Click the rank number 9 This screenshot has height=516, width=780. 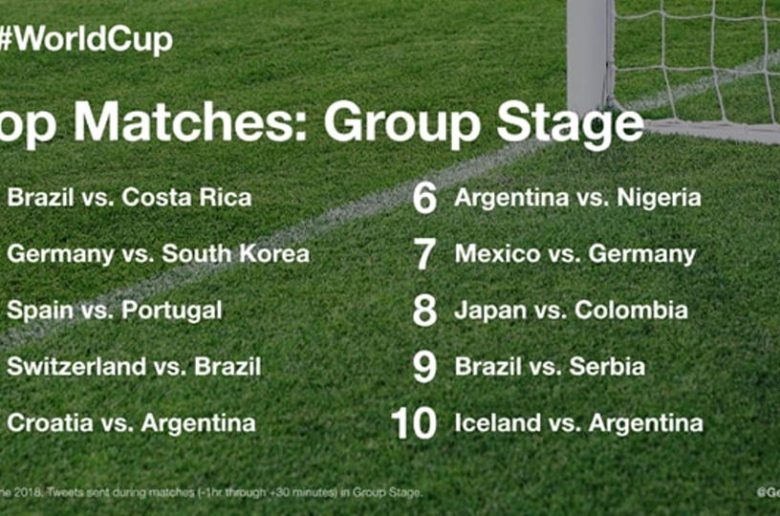[x=425, y=367]
